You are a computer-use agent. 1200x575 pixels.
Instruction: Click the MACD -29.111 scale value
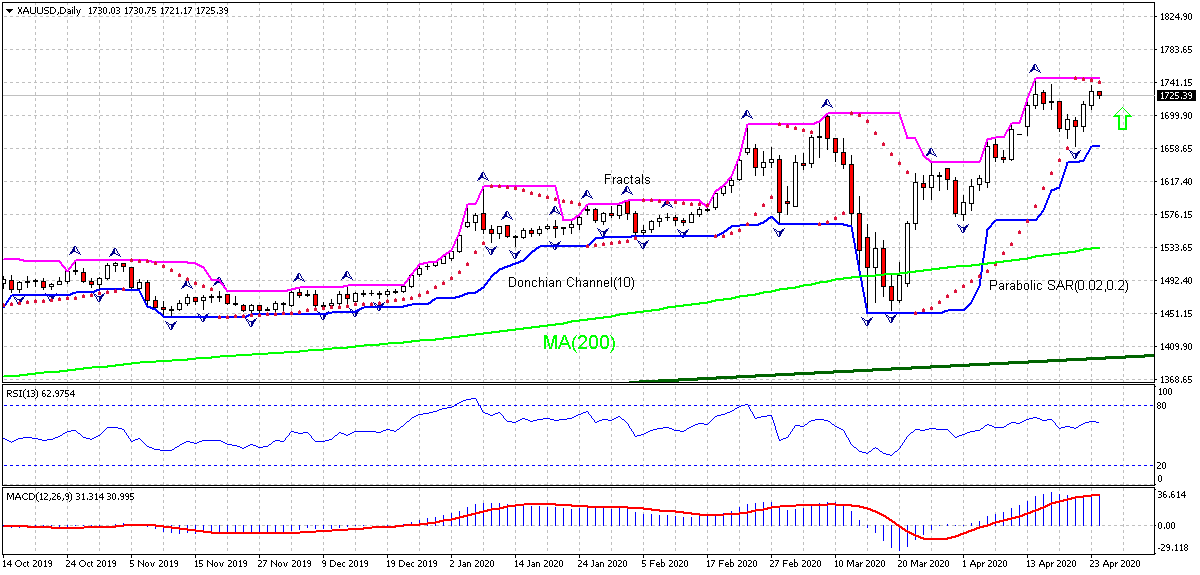[1171, 548]
